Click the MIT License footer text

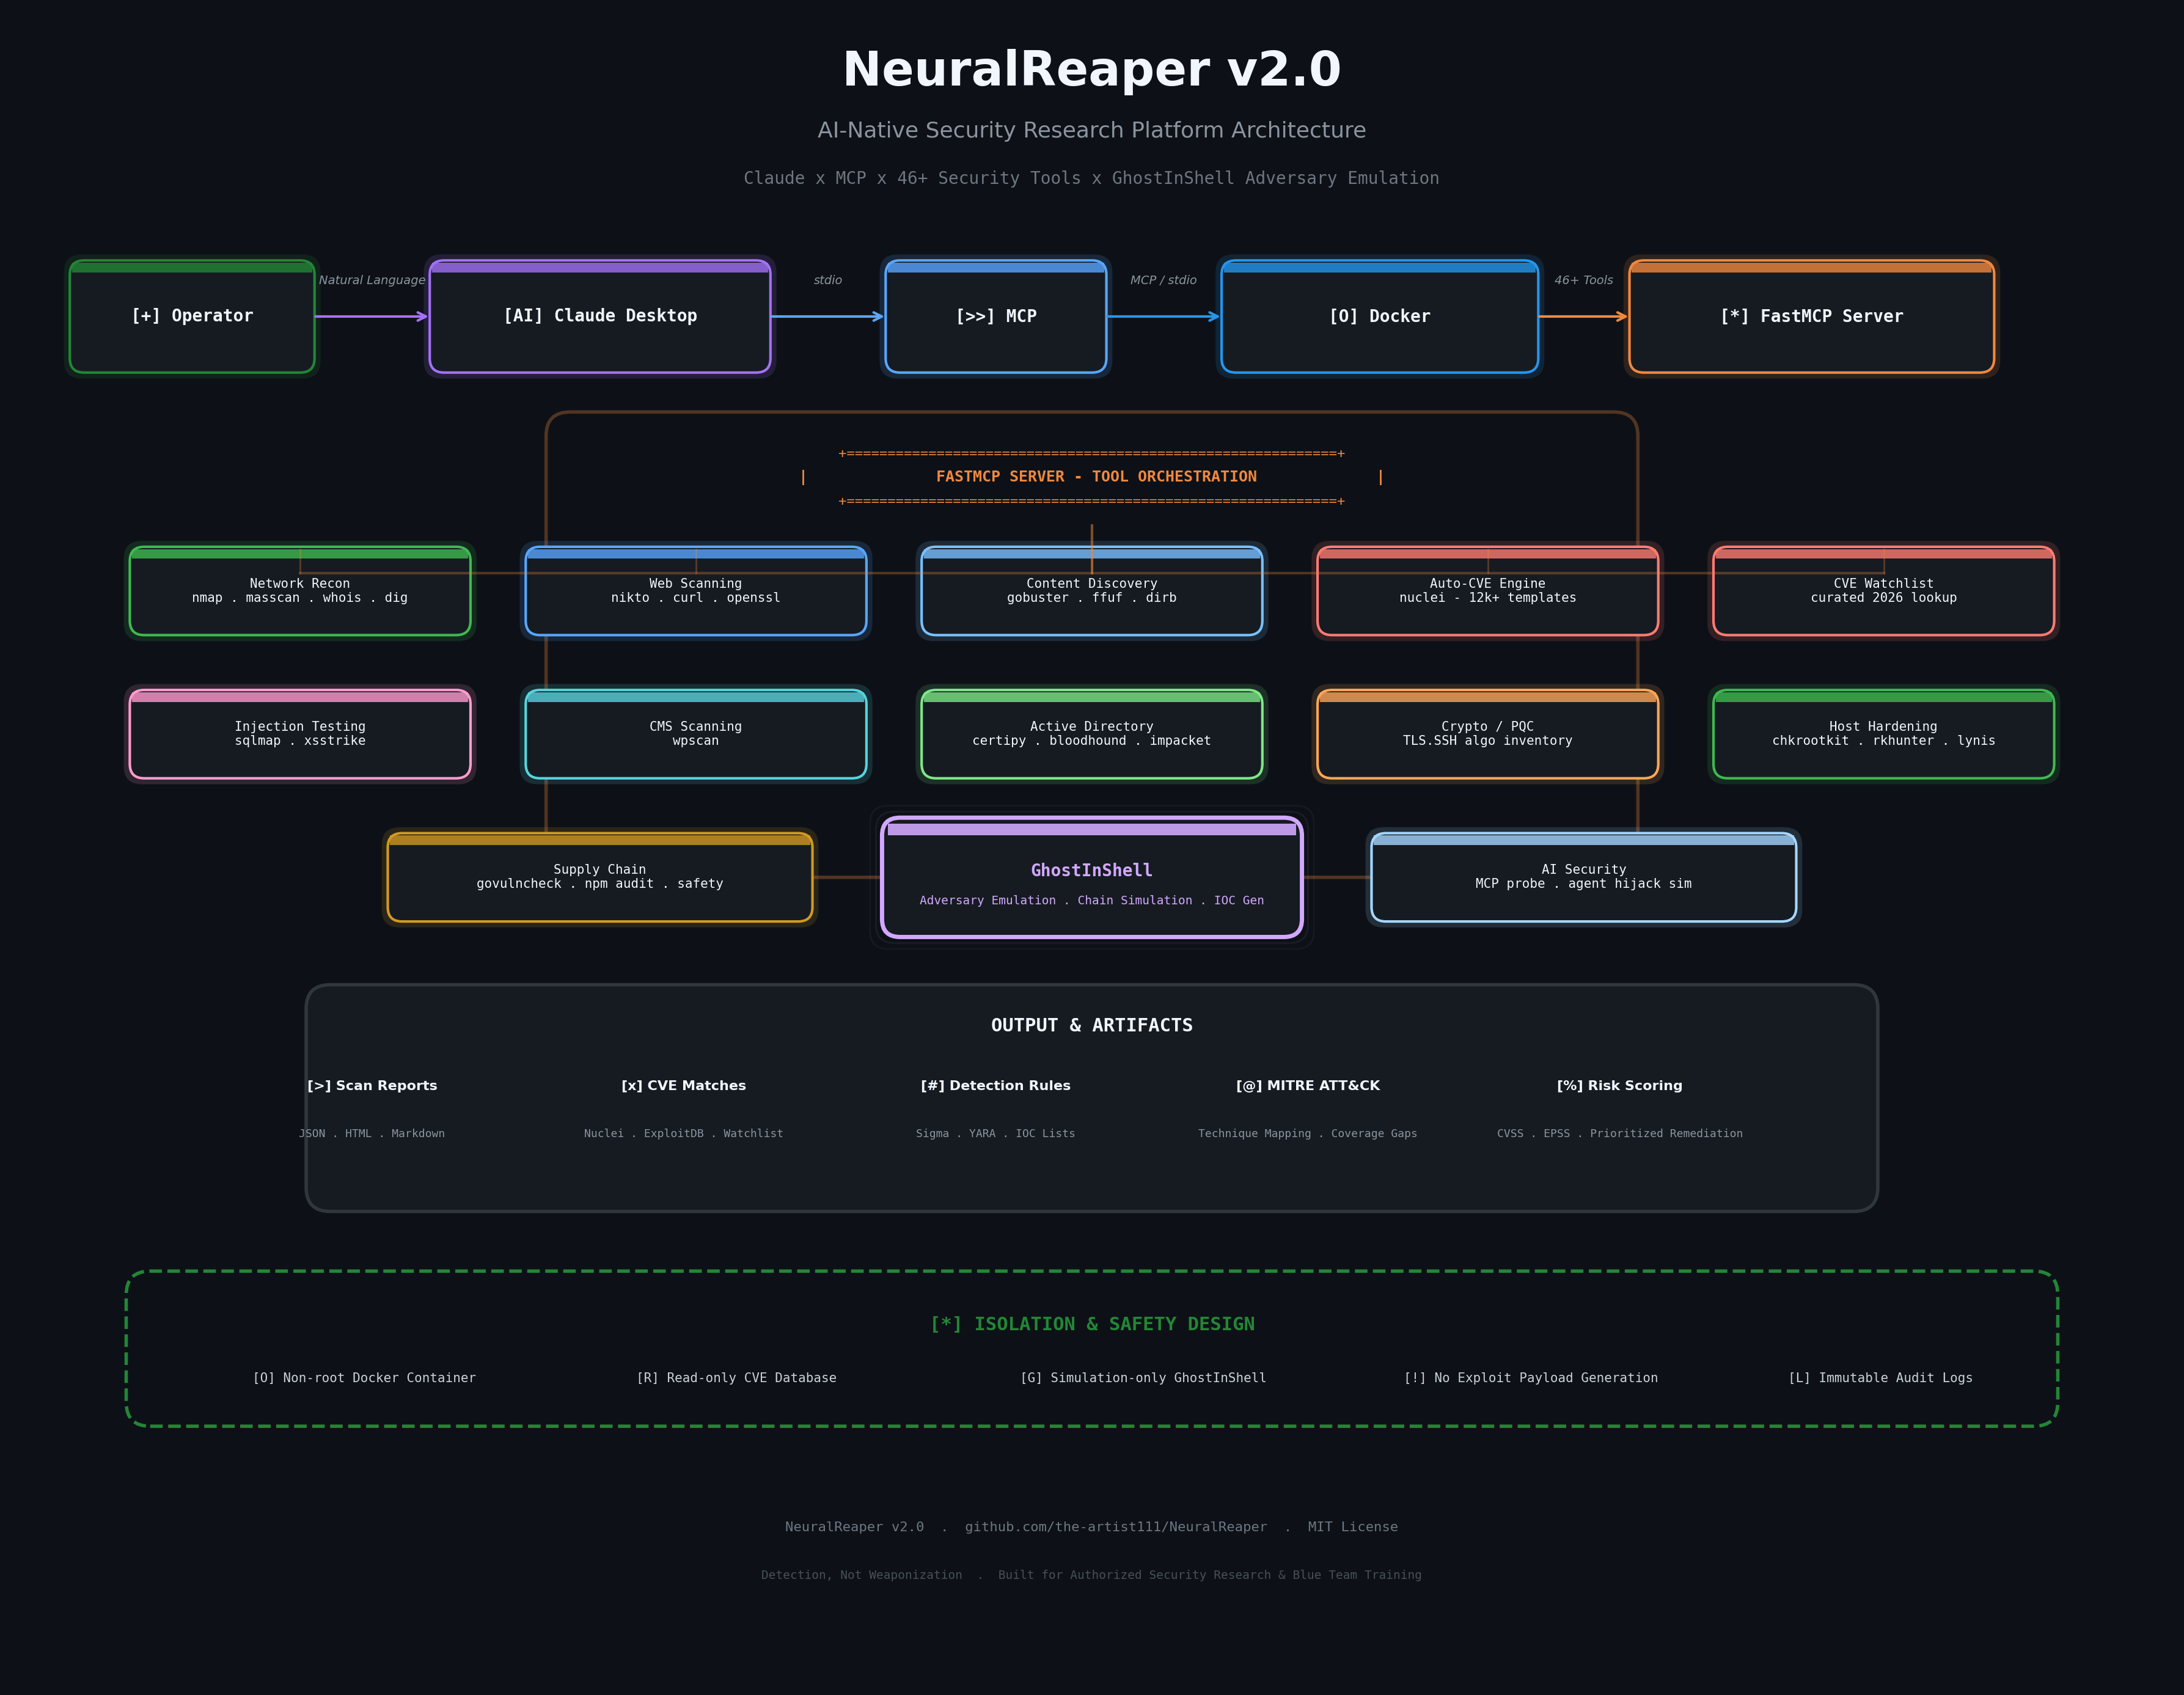tap(1353, 1527)
